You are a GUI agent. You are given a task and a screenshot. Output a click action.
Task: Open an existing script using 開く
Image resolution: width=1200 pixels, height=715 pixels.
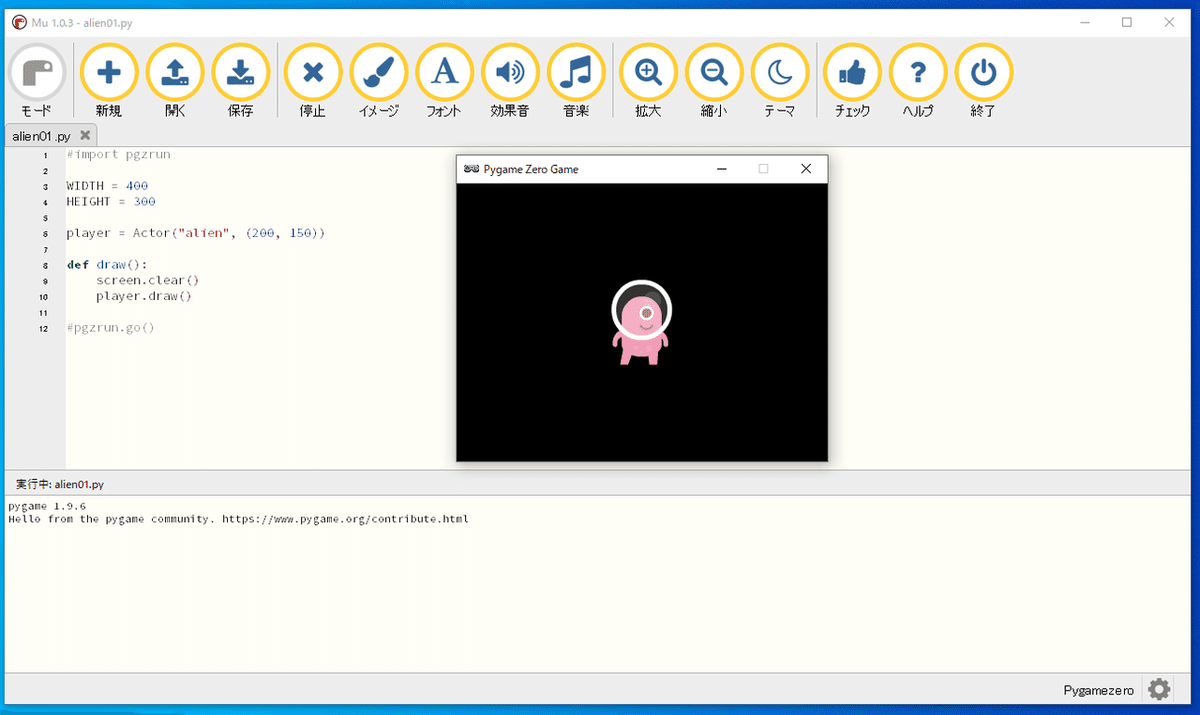[175, 71]
